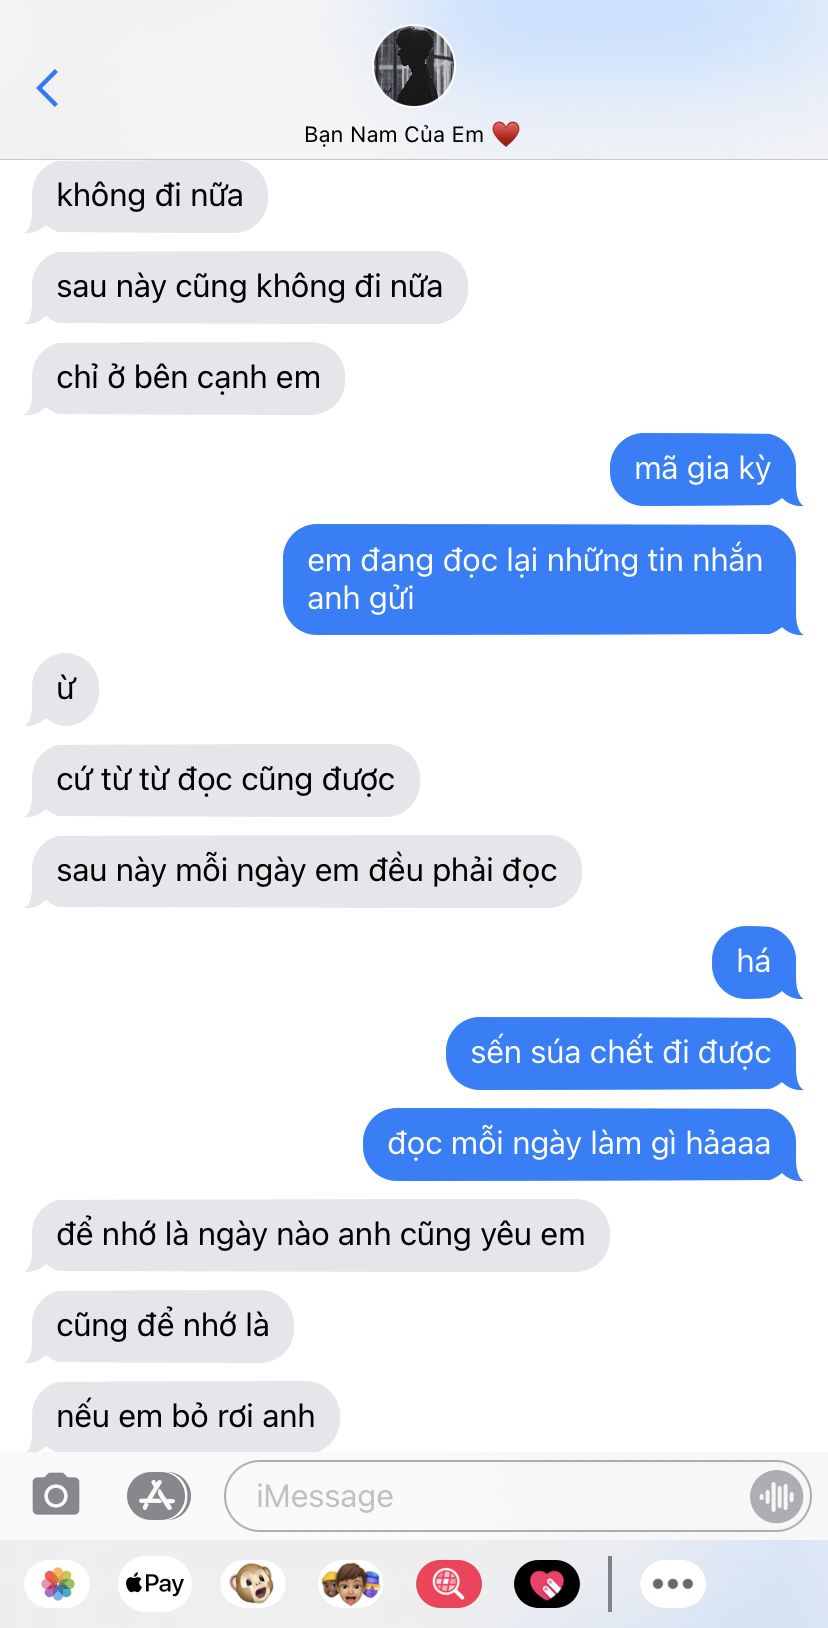The image size is (828, 1628).
Task: Open the Digital Touch heart icon
Action: pyautogui.click(x=546, y=1584)
